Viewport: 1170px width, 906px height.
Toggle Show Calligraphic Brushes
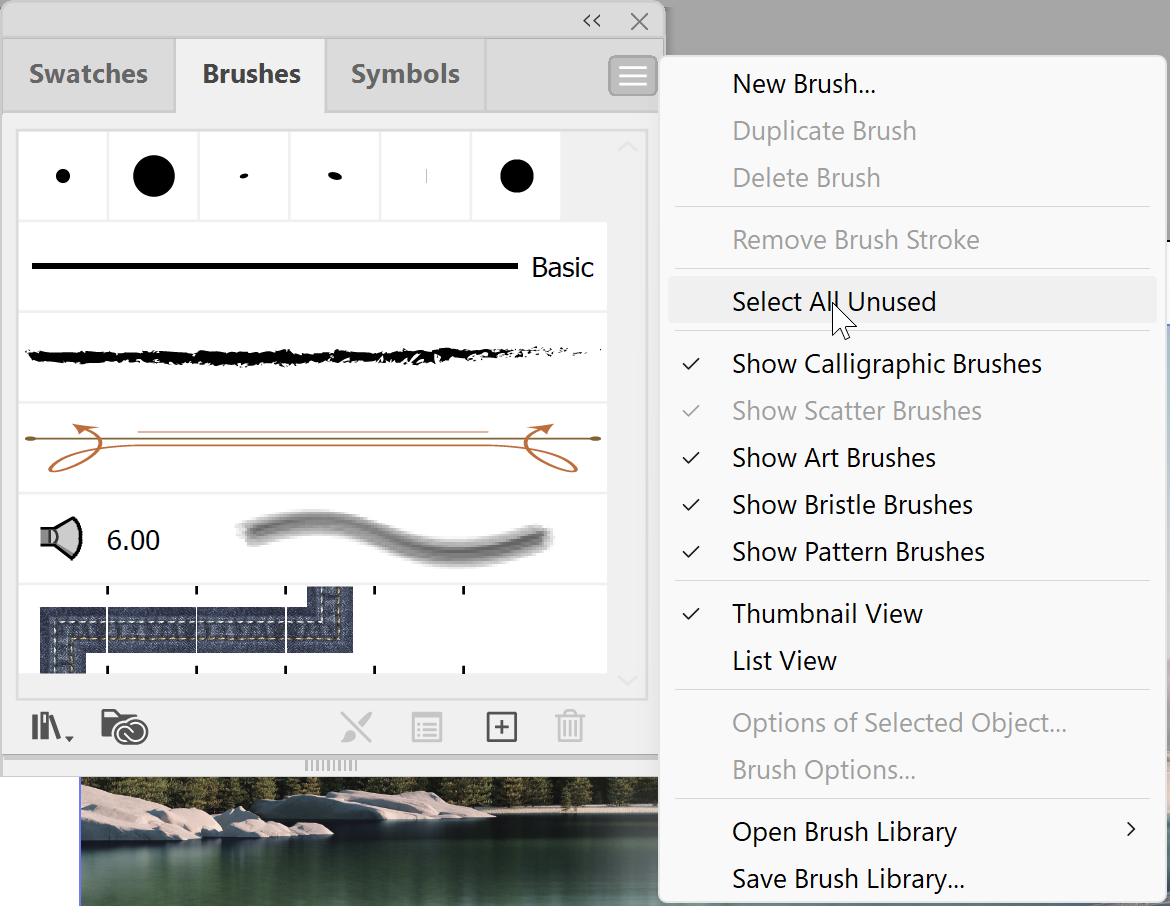click(x=912, y=363)
